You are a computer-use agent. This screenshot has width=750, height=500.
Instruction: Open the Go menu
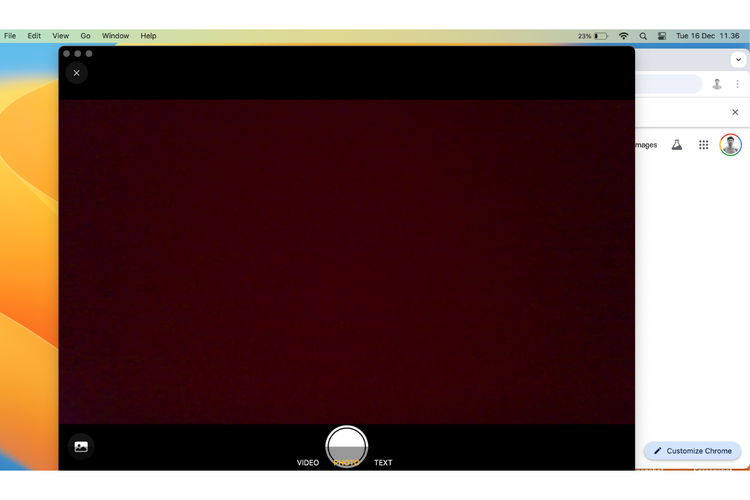pos(86,36)
